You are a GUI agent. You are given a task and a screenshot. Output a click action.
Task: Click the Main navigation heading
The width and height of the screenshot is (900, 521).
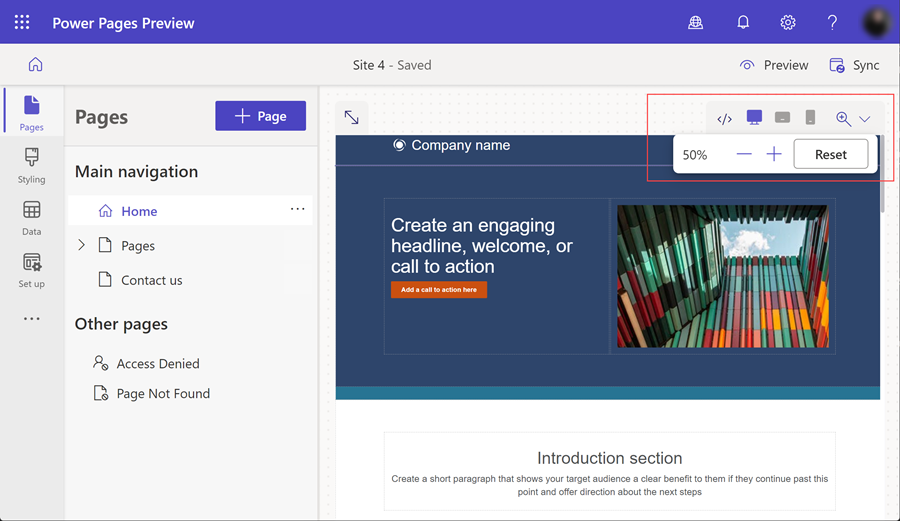tap(137, 172)
